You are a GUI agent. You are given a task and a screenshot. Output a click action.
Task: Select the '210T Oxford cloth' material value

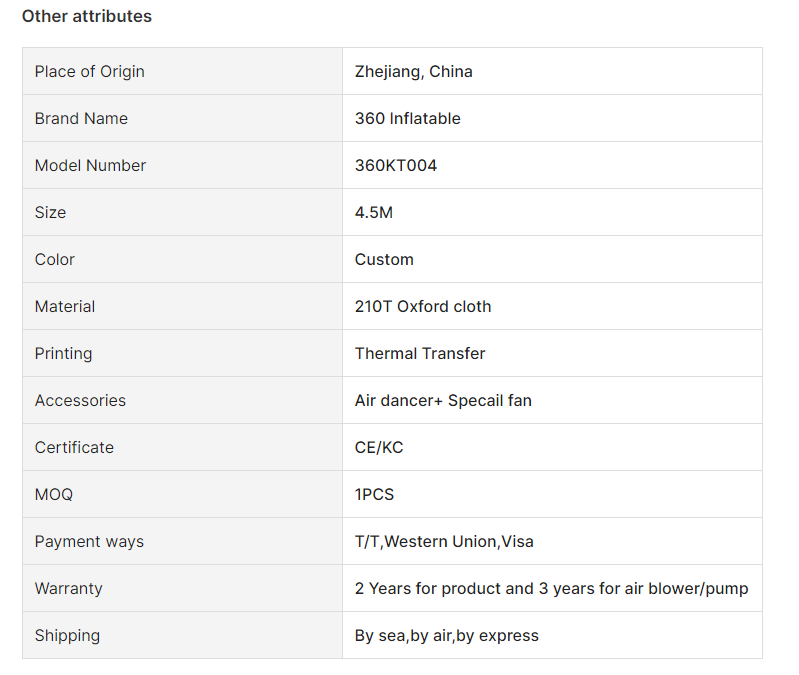pyautogui.click(x=422, y=307)
